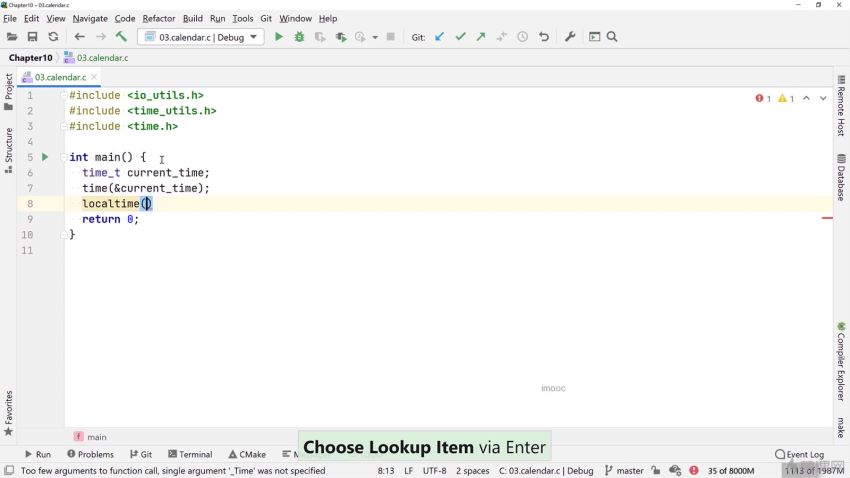Open the Refactor menu
The image size is (850, 478).
(158, 18)
